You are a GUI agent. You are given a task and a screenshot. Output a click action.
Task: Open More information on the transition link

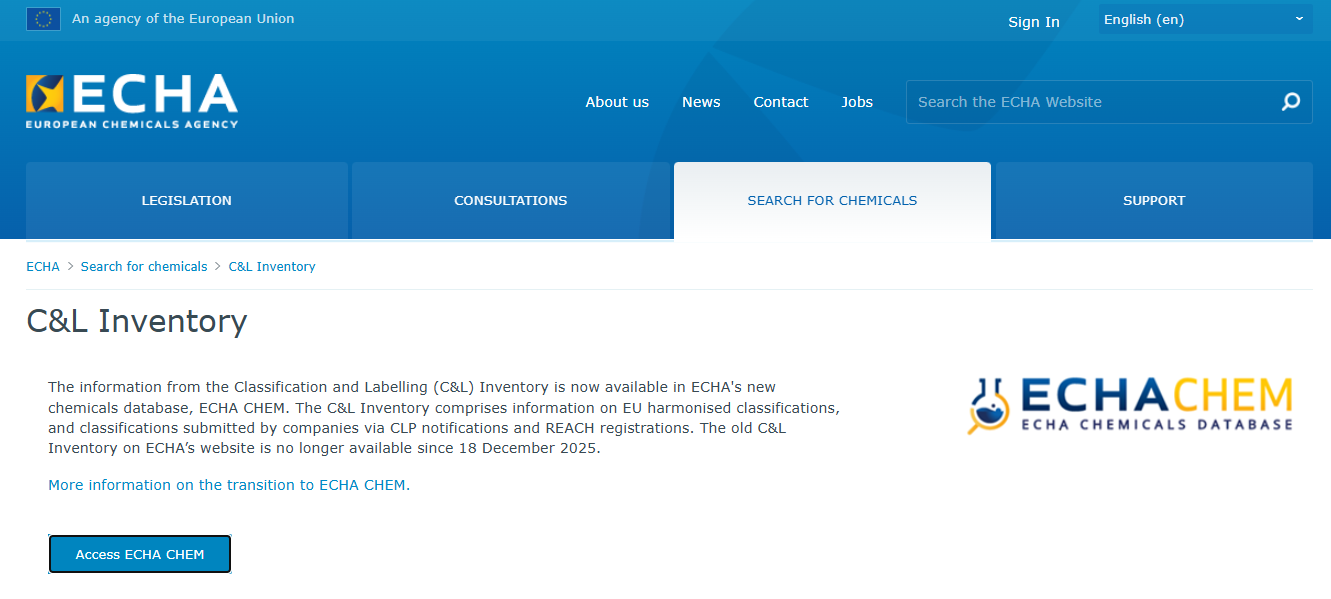point(229,485)
